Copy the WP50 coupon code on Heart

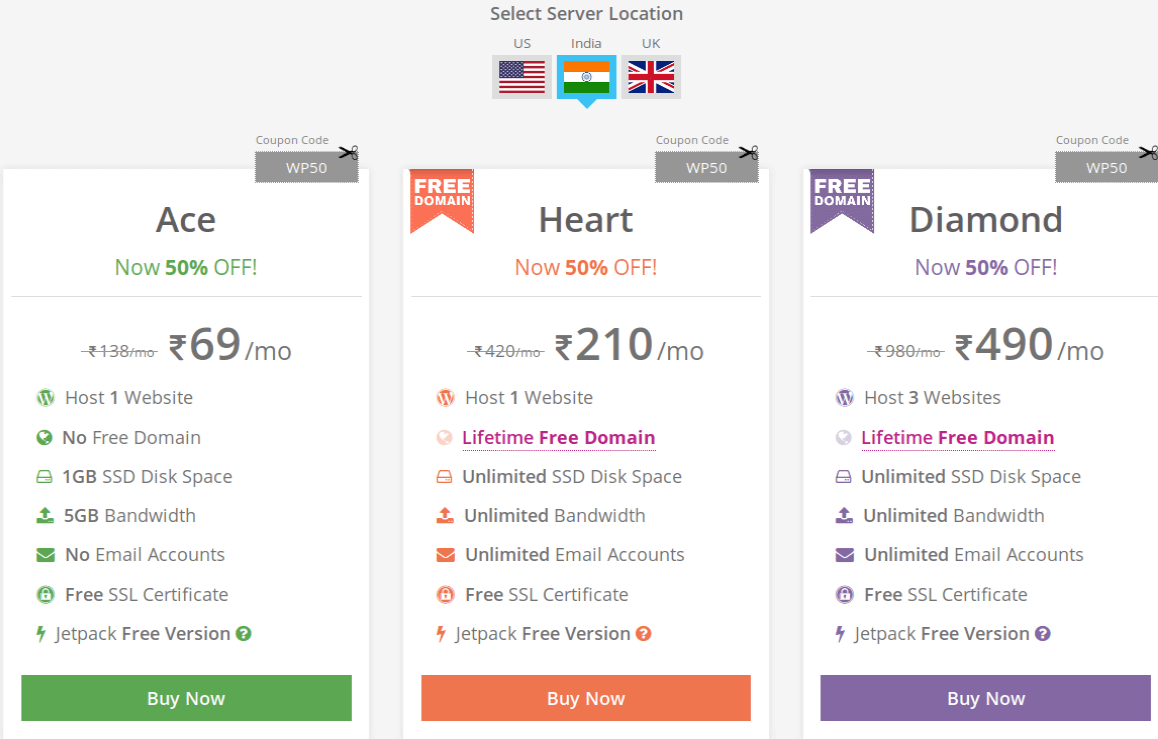707,168
